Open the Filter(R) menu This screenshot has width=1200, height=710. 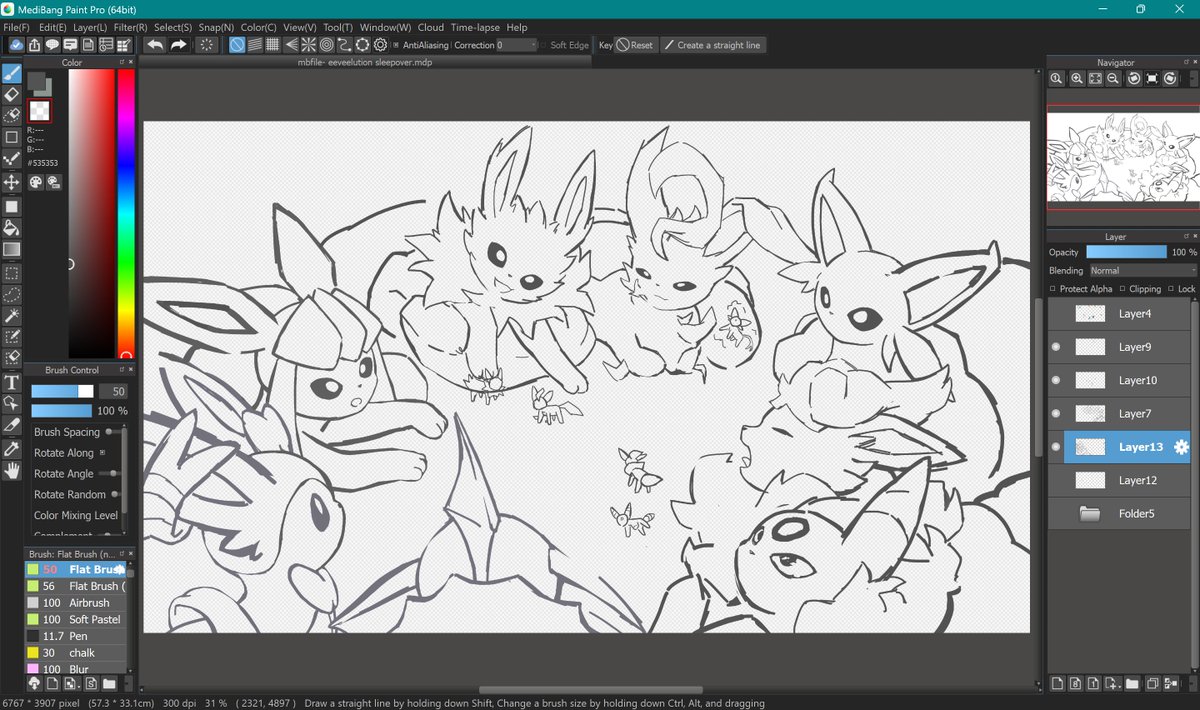[x=130, y=27]
